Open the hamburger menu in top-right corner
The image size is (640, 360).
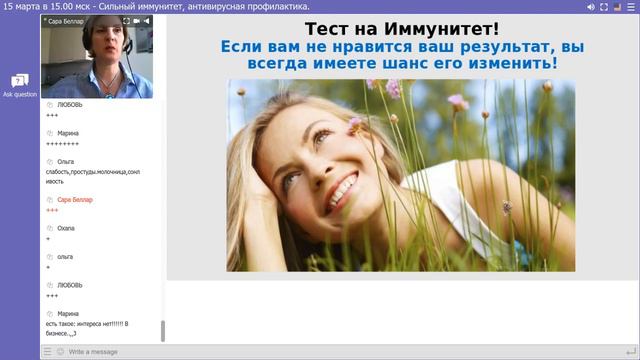pos(631,7)
